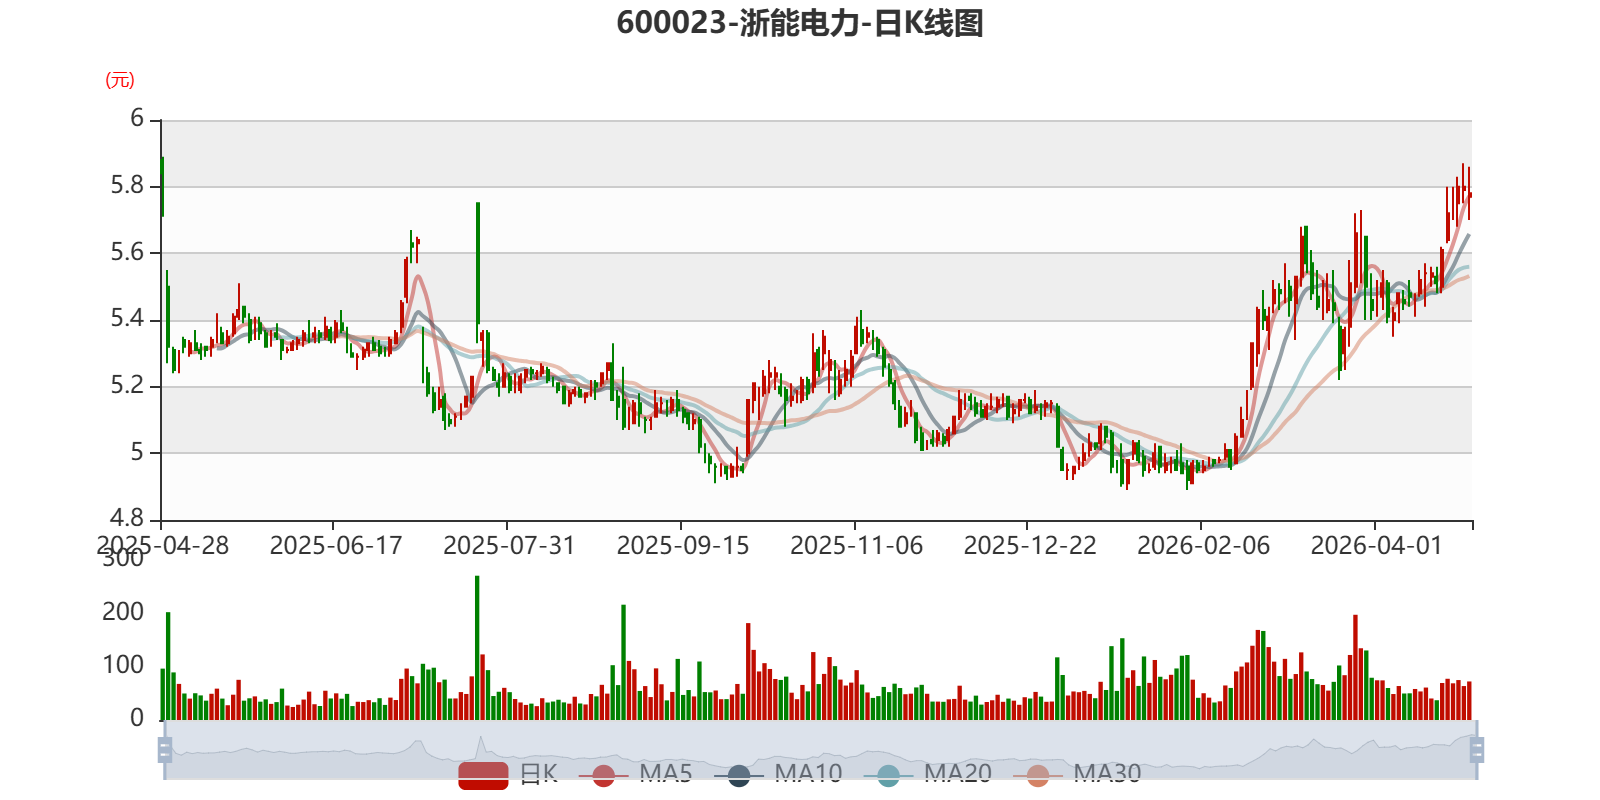
Task: Toggle the MA20 legend marker icon
Action: coord(888,775)
